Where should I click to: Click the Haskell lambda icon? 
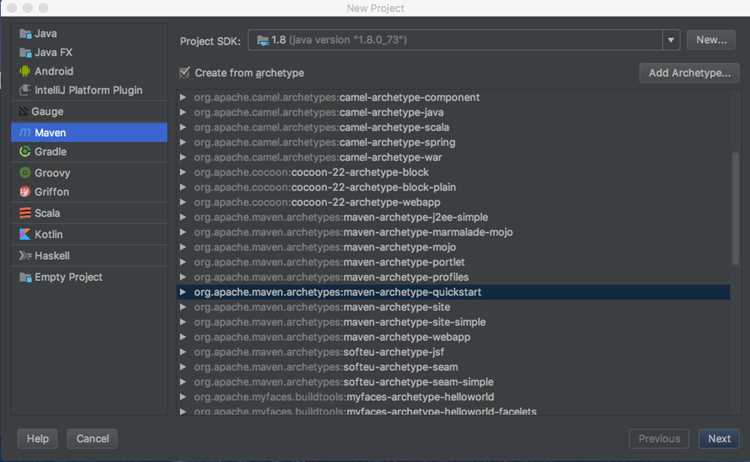pos(25,256)
